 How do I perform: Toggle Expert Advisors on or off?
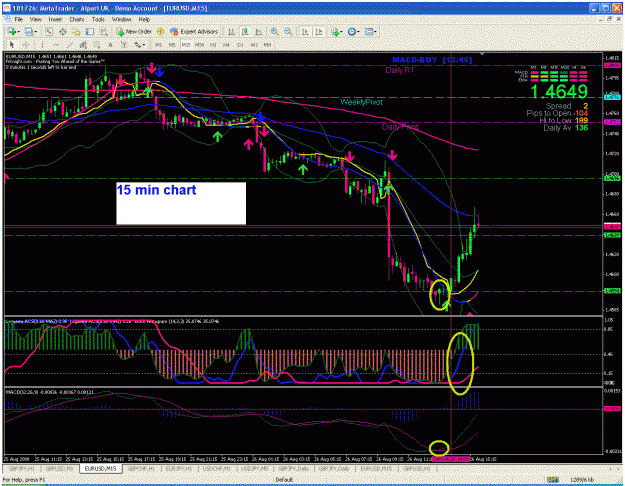194,32
